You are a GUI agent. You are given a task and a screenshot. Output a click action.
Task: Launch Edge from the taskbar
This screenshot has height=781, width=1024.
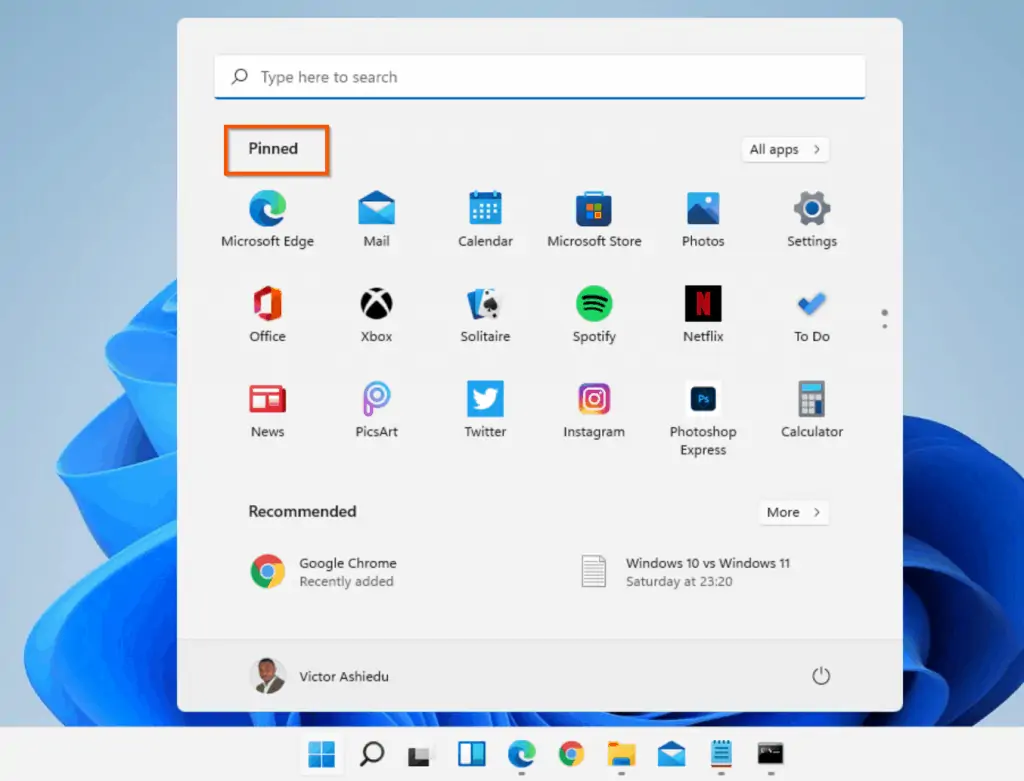tap(521, 754)
